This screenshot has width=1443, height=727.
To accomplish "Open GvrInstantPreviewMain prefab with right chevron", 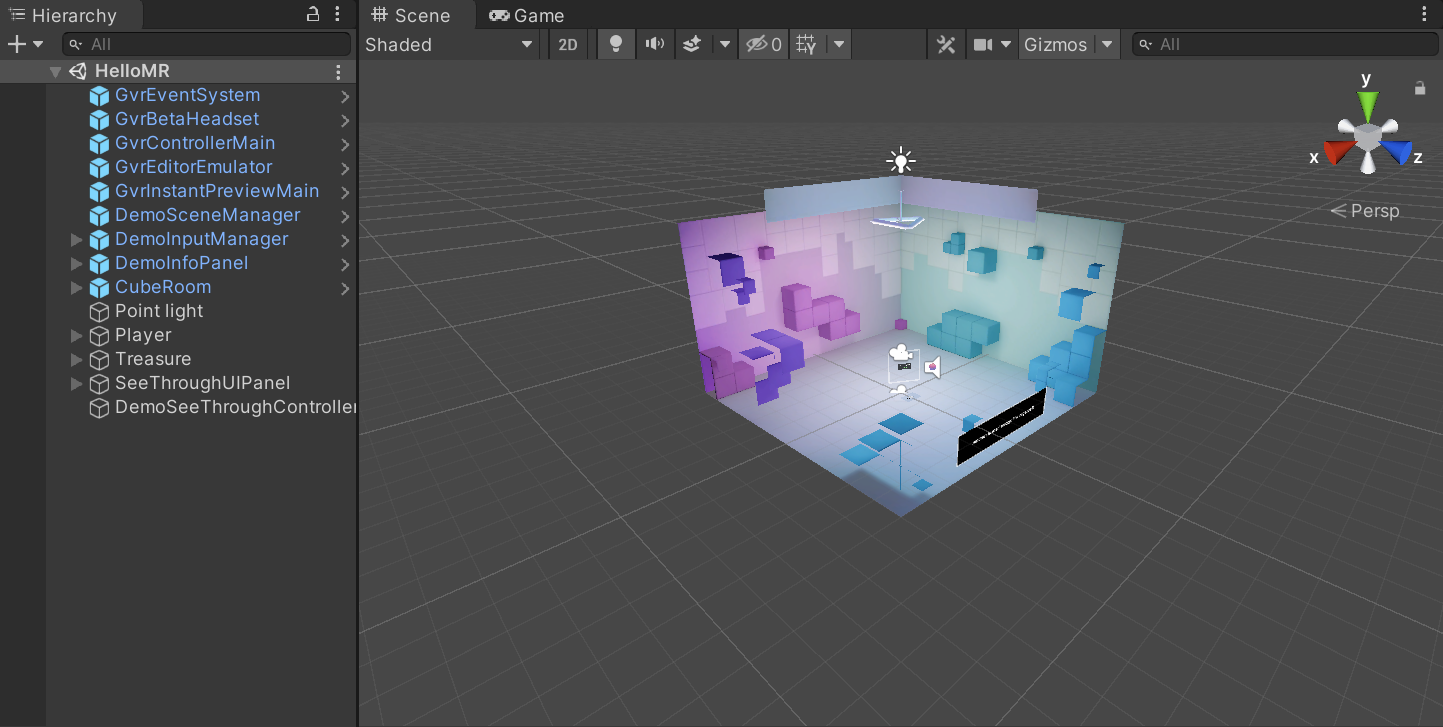I will (x=345, y=193).
